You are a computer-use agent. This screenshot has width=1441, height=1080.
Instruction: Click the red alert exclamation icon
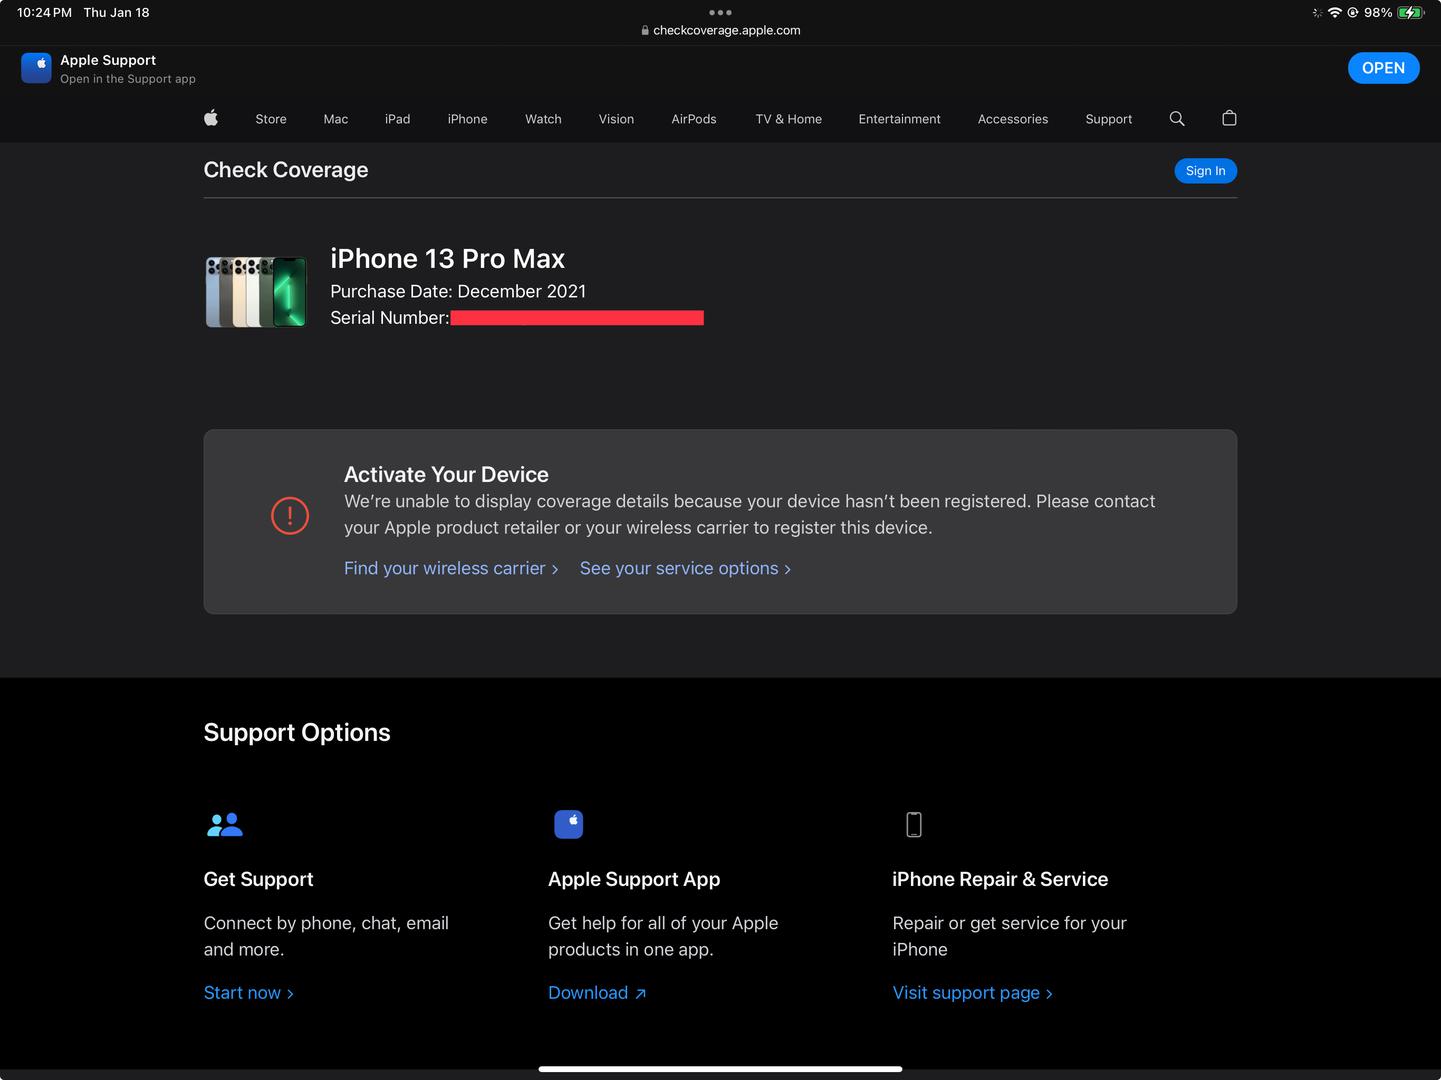pyautogui.click(x=290, y=516)
